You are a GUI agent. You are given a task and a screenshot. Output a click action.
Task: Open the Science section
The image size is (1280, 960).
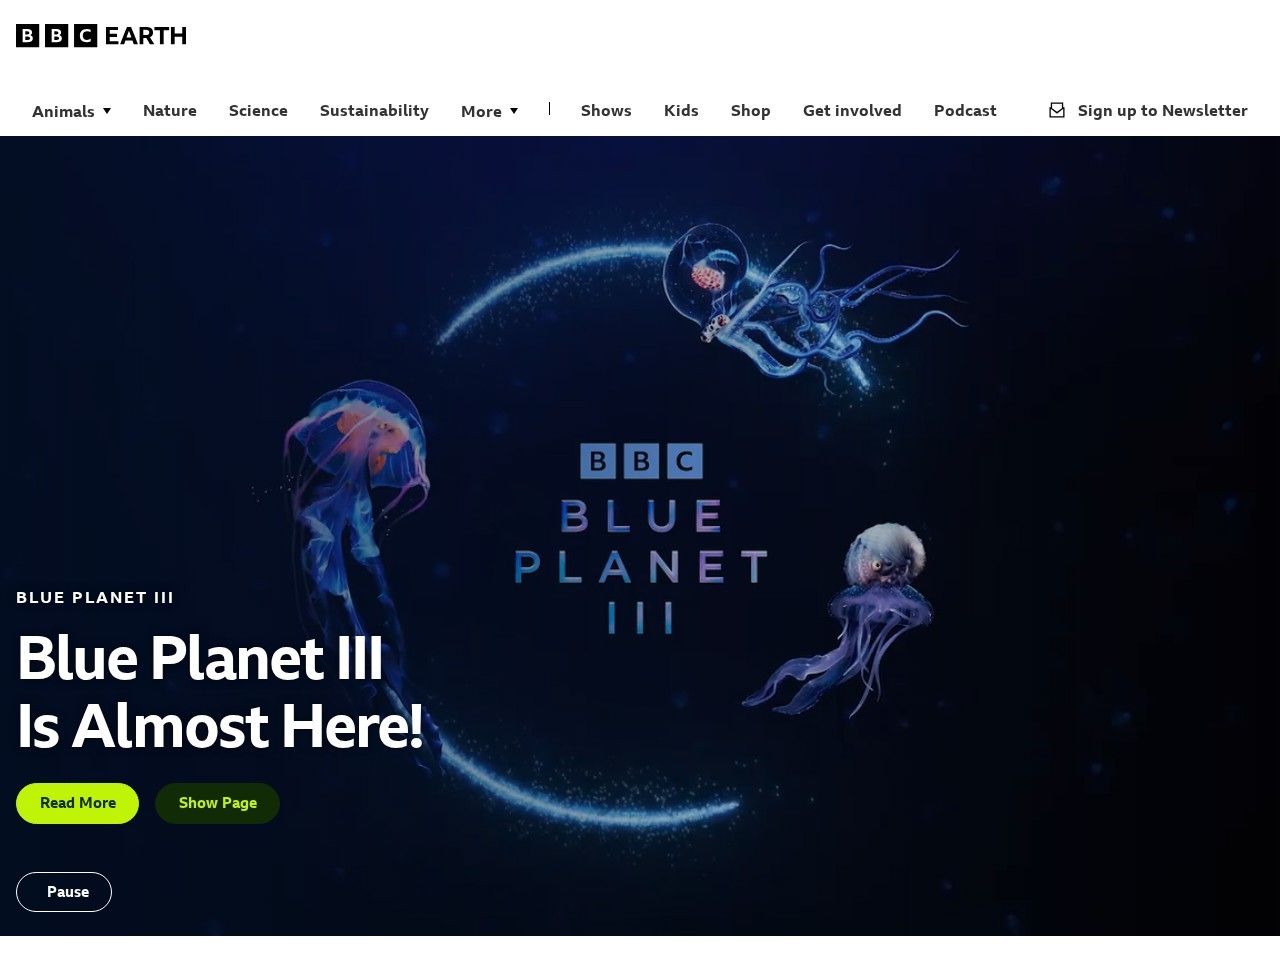coord(258,110)
